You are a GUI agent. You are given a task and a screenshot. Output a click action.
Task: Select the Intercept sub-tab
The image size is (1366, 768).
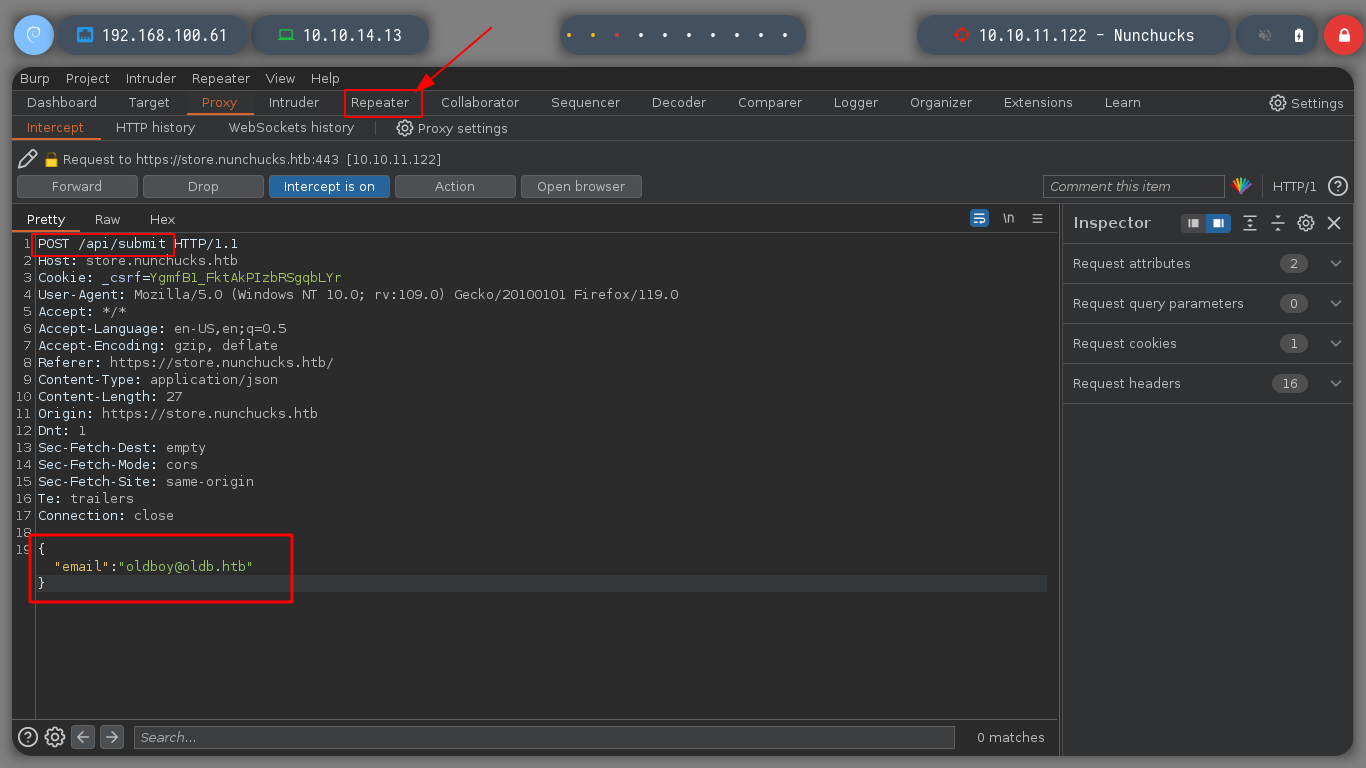tap(56, 128)
